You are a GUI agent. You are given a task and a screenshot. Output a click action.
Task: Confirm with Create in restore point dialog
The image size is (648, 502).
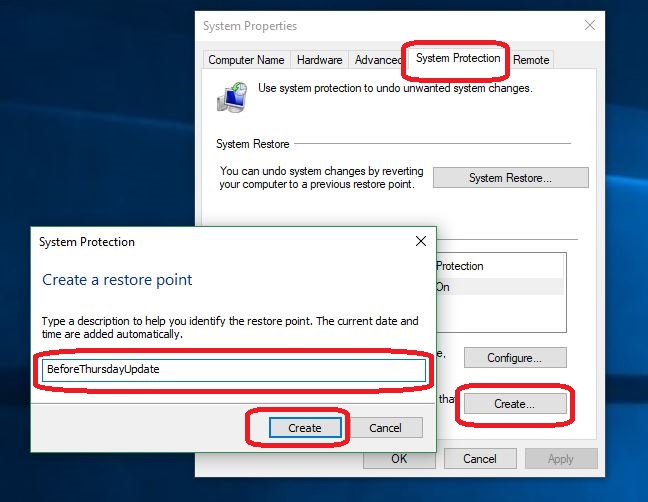coord(304,428)
